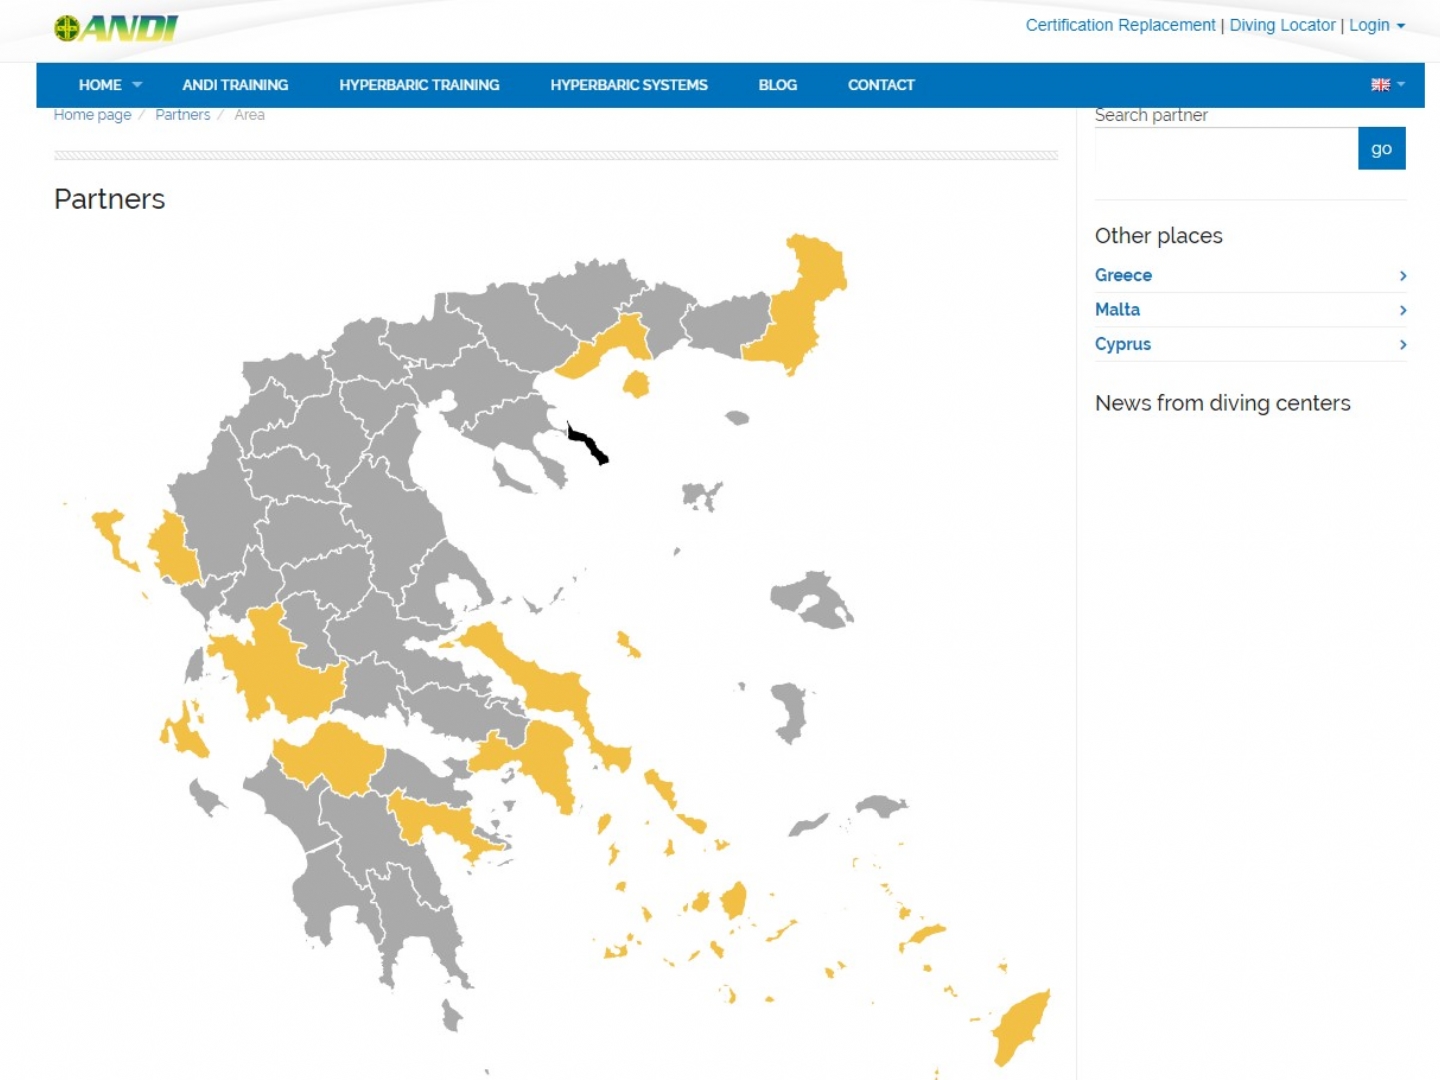The width and height of the screenshot is (1440, 1080).
Task: Focus the Search partner input field
Action: pos(1226,148)
